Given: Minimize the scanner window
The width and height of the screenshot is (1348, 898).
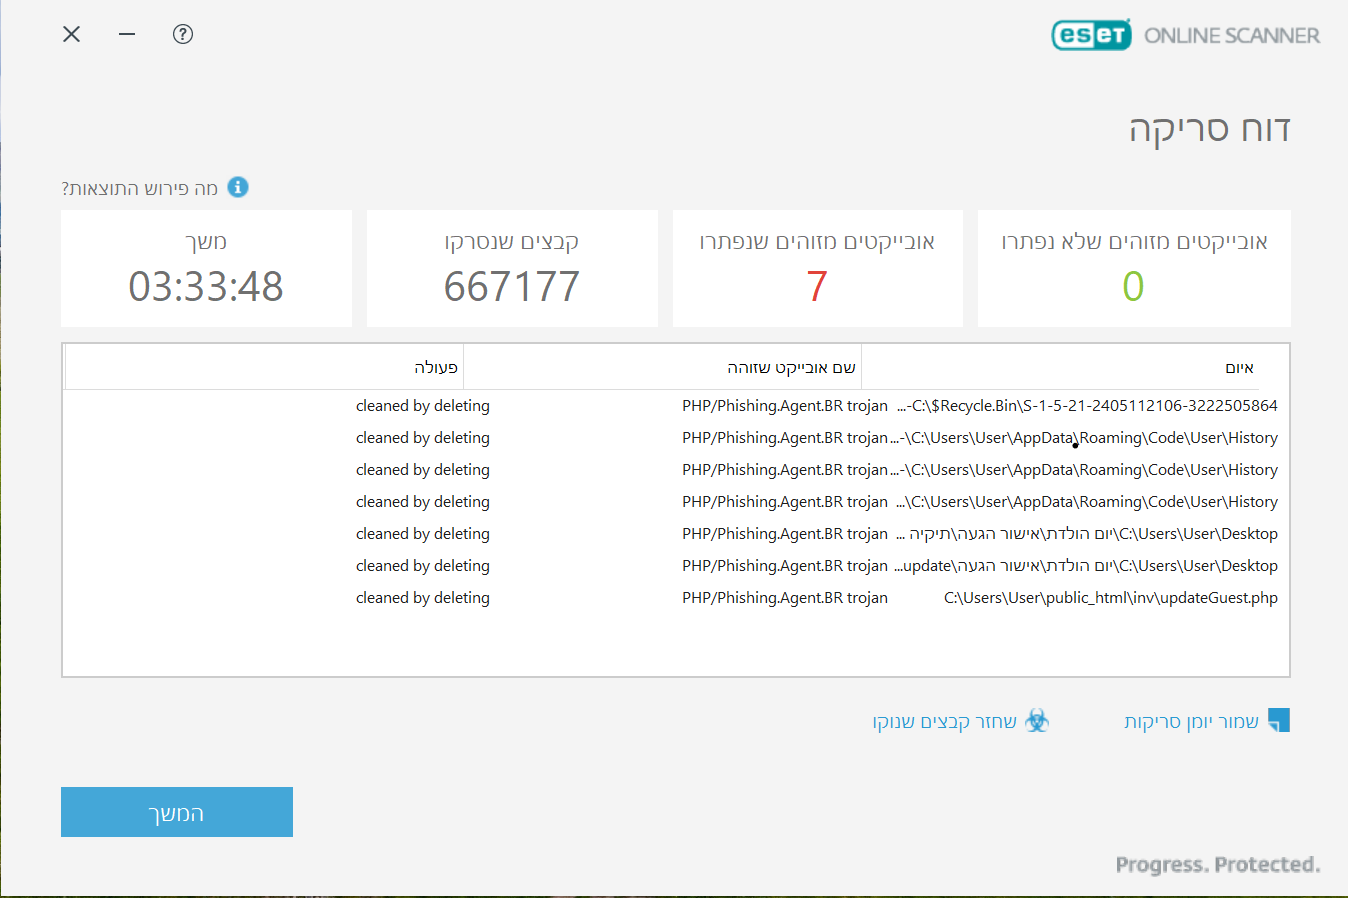Looking at the screenshot, I should tap(127, 34).
